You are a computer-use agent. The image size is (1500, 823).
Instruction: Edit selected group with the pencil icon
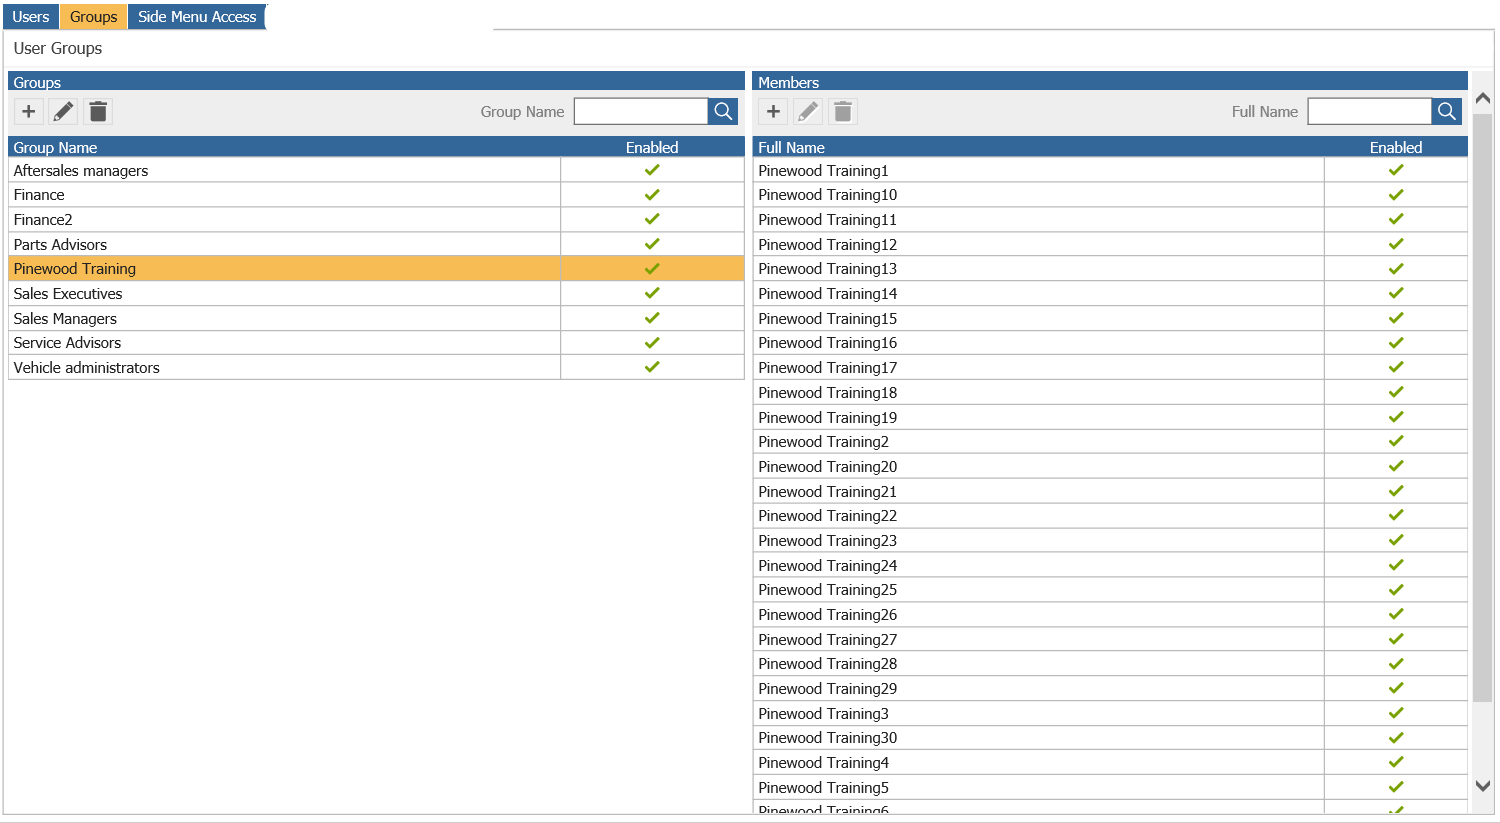[x=63, y=111]
